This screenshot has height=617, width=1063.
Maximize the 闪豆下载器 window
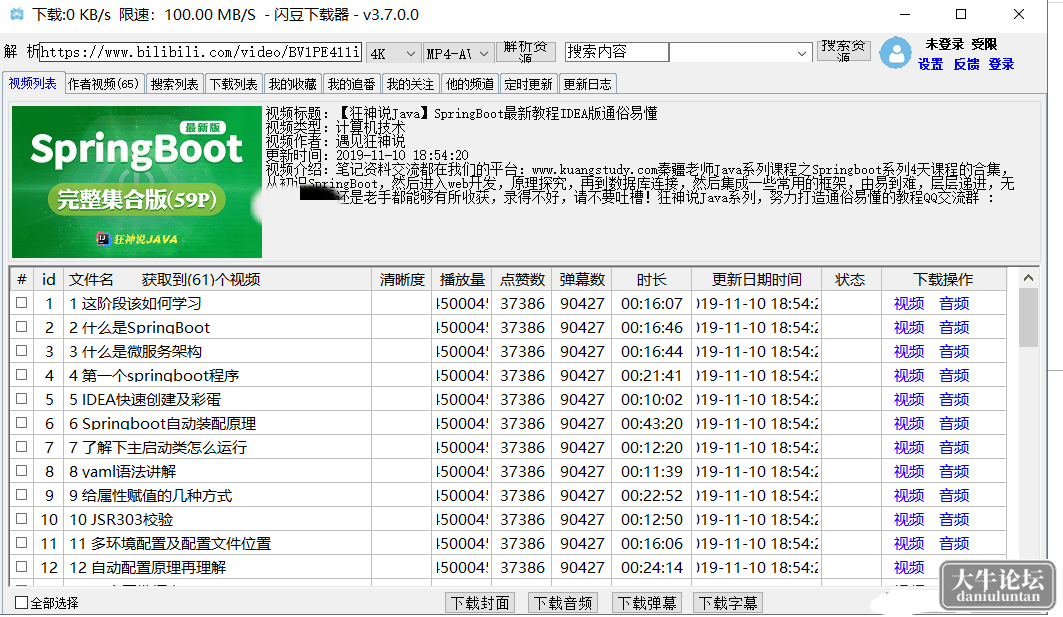pyautogui.click(x=961, y=14)
